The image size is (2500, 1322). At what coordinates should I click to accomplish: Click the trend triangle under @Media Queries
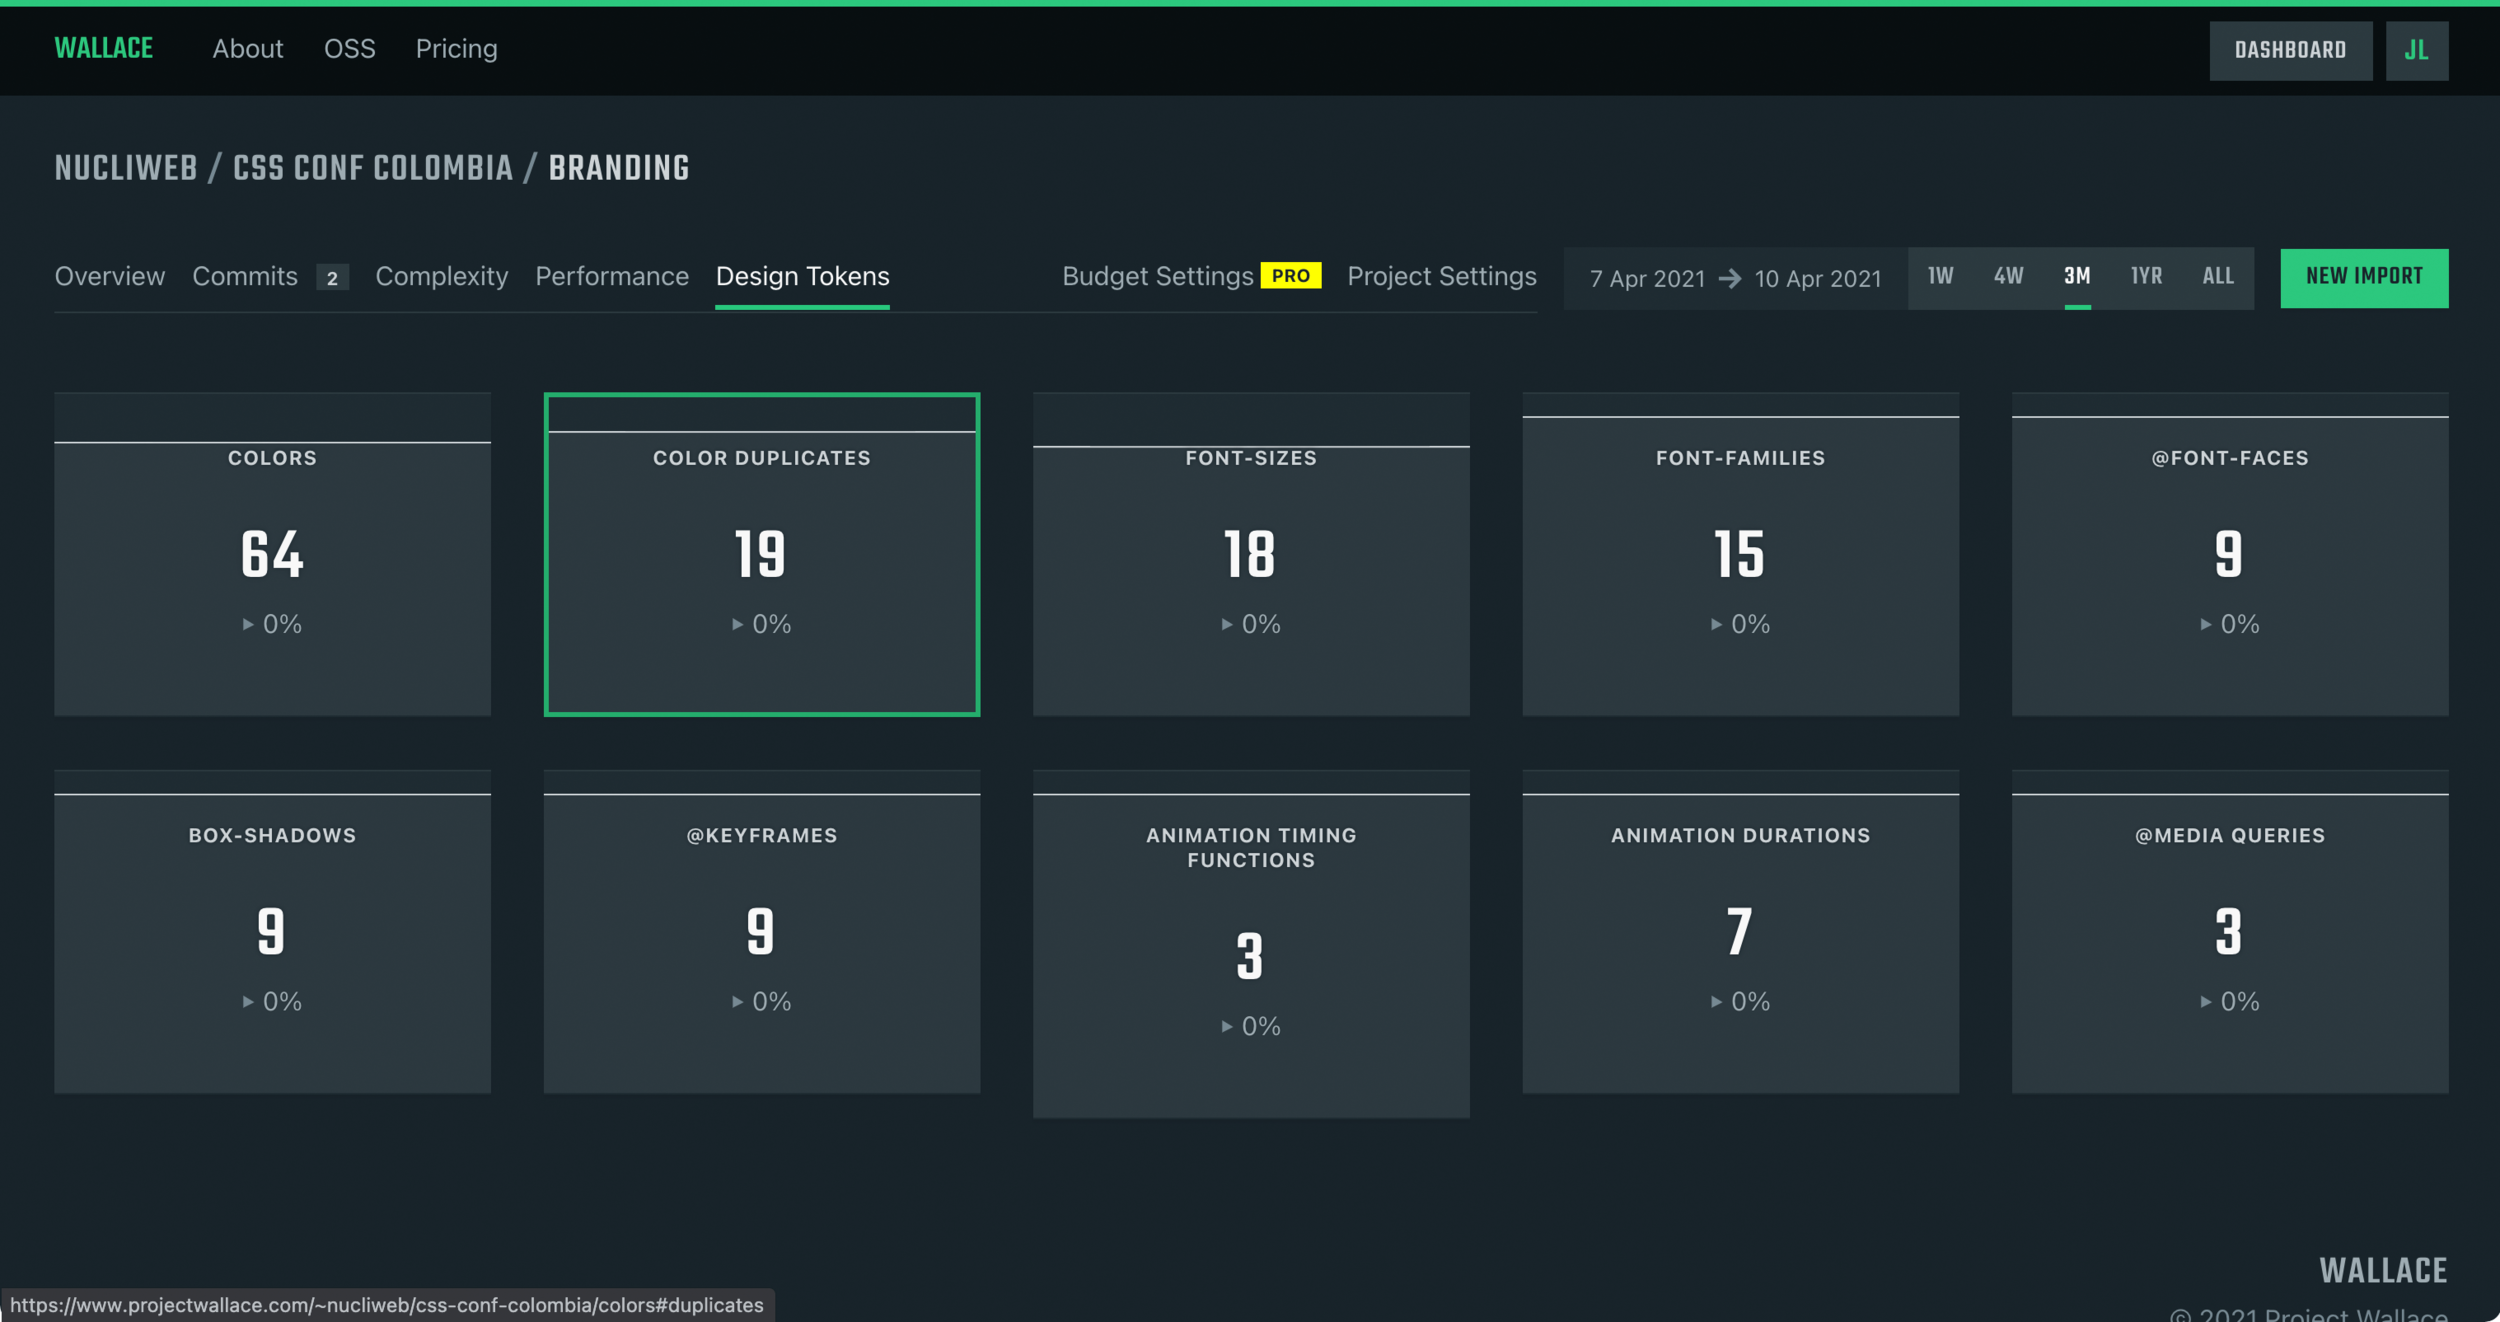coord(2206,1002)
